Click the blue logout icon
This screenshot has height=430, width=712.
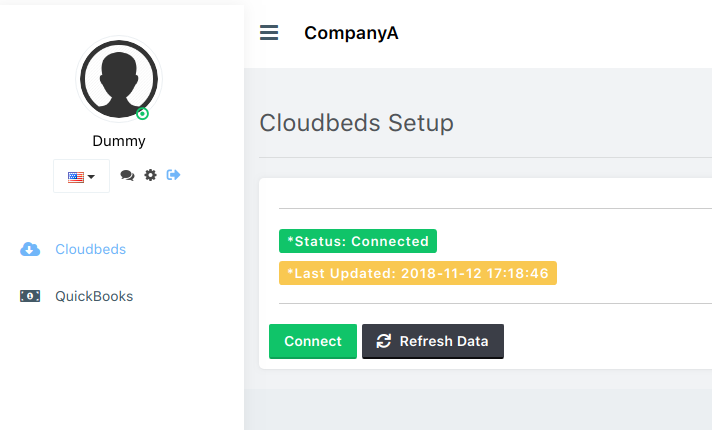173,175
